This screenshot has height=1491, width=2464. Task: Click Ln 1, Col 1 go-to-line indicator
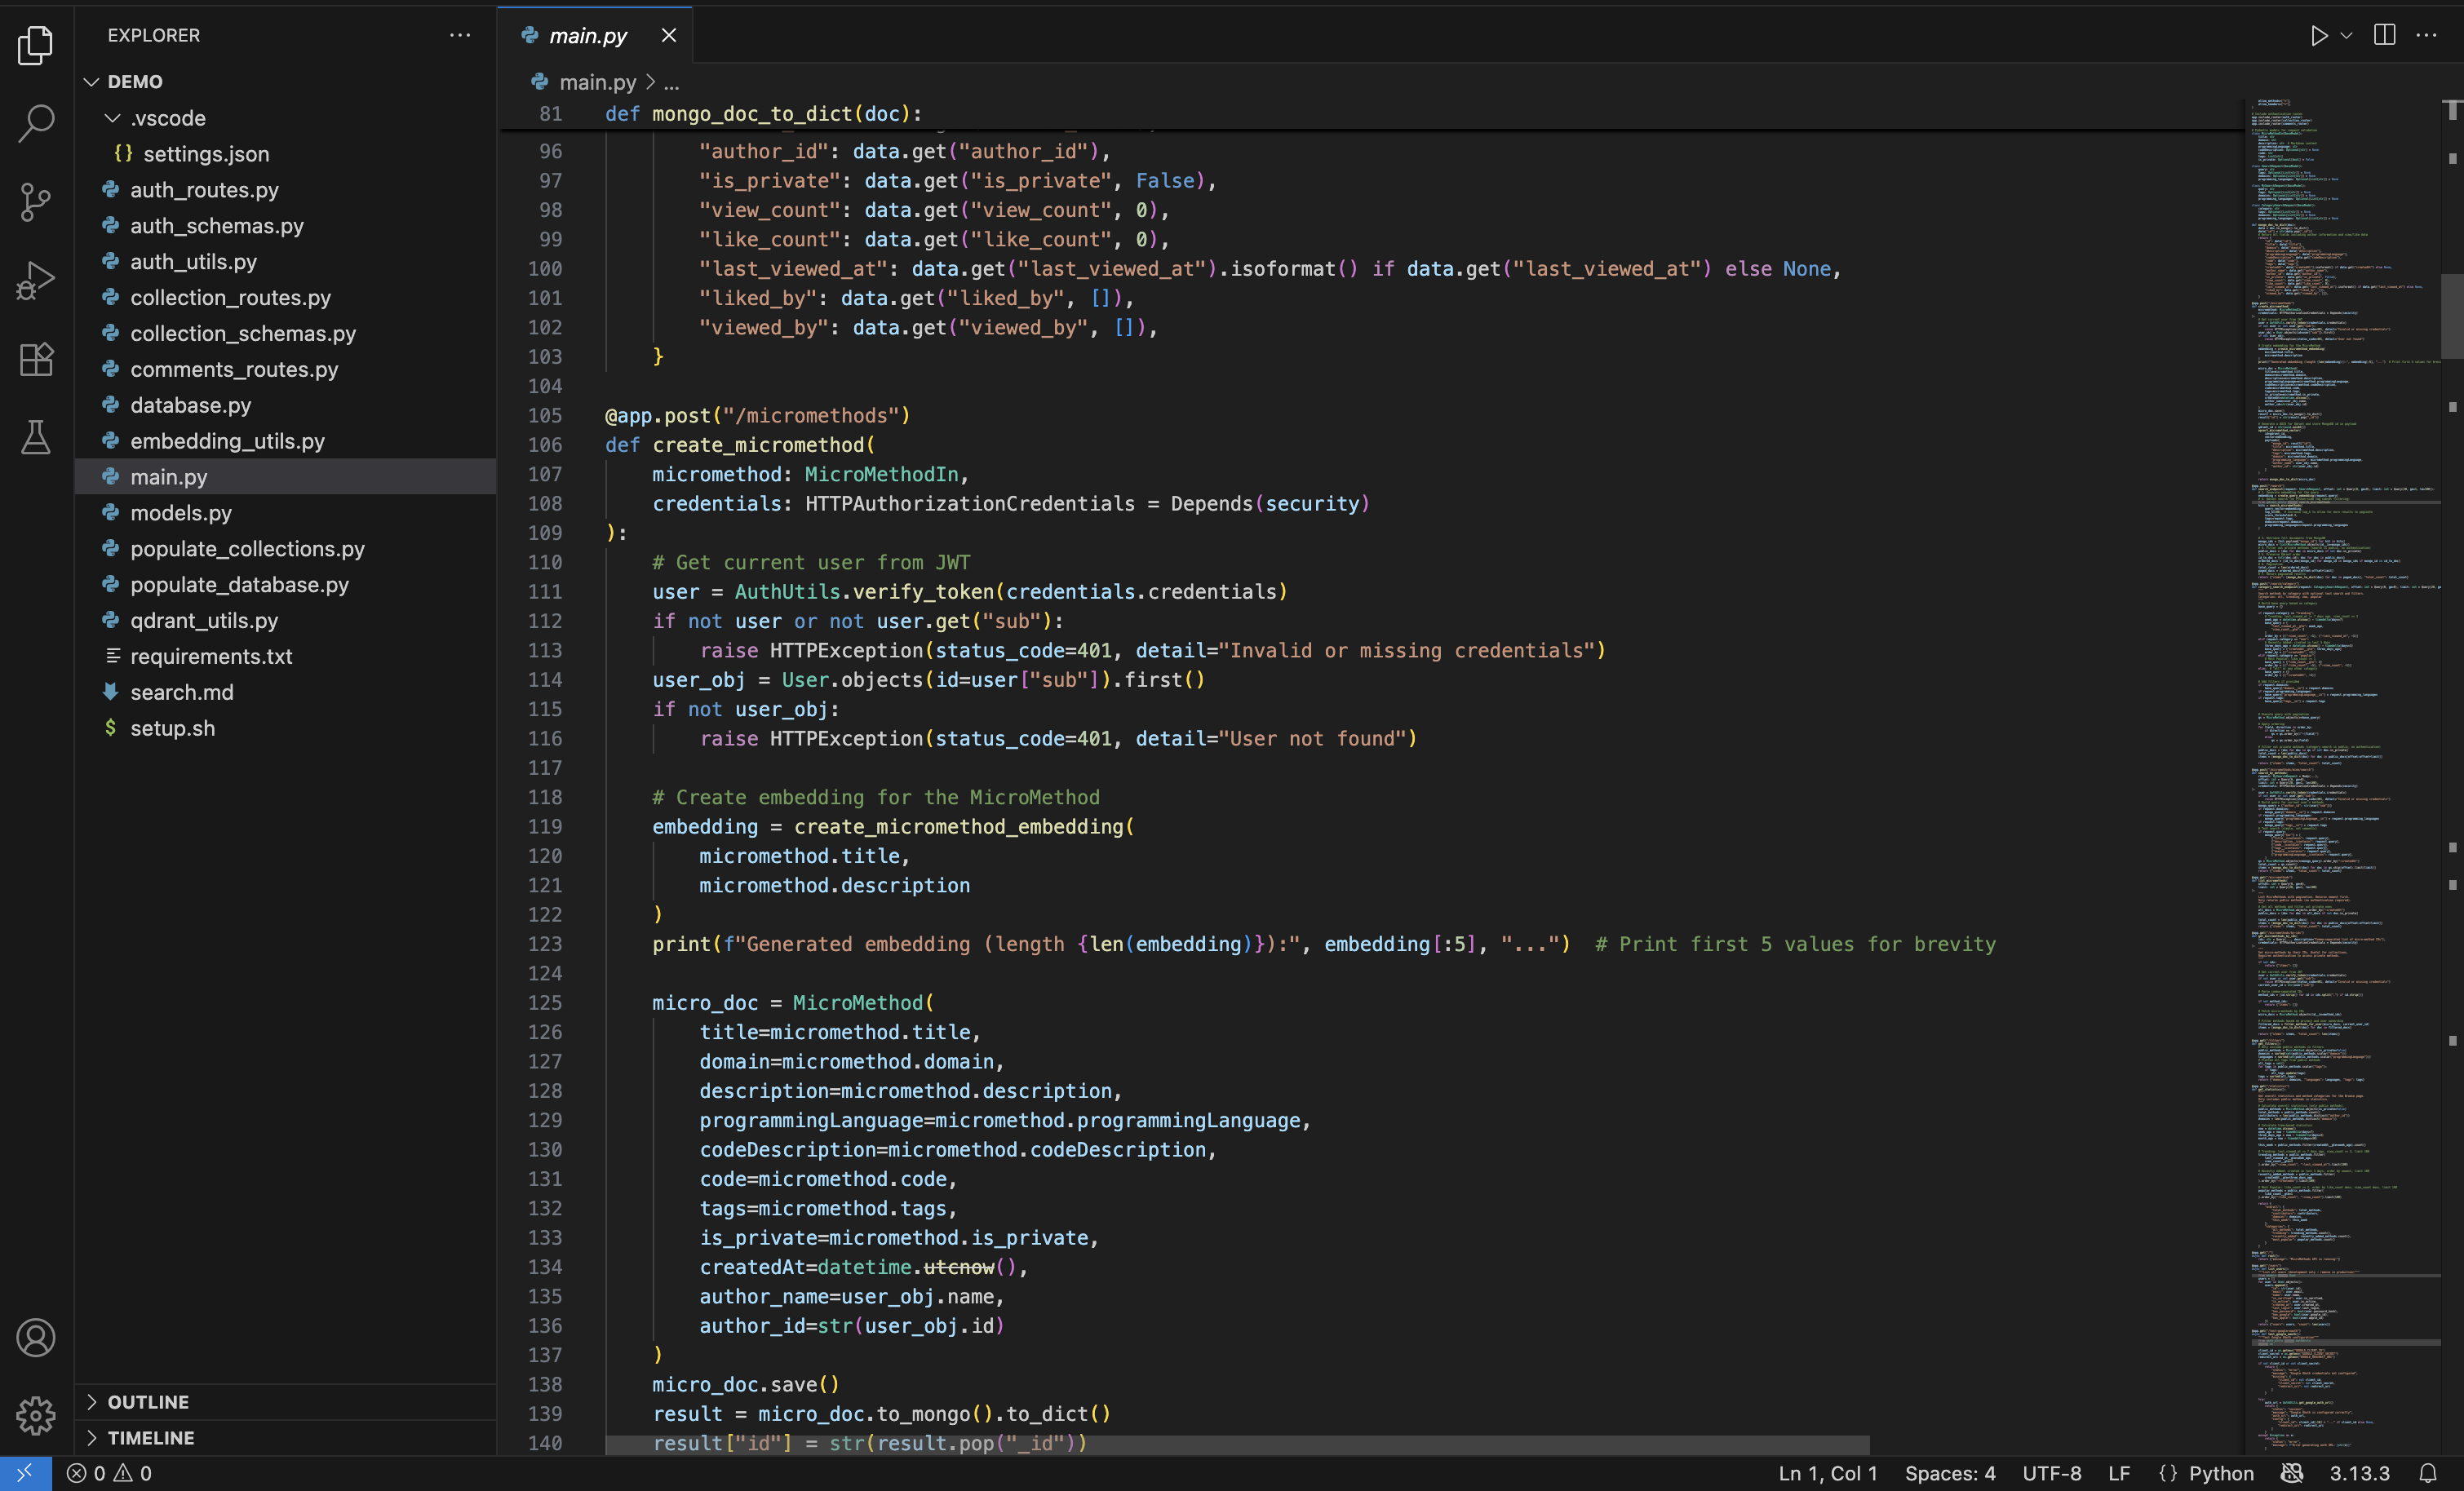[1827, 1473]
